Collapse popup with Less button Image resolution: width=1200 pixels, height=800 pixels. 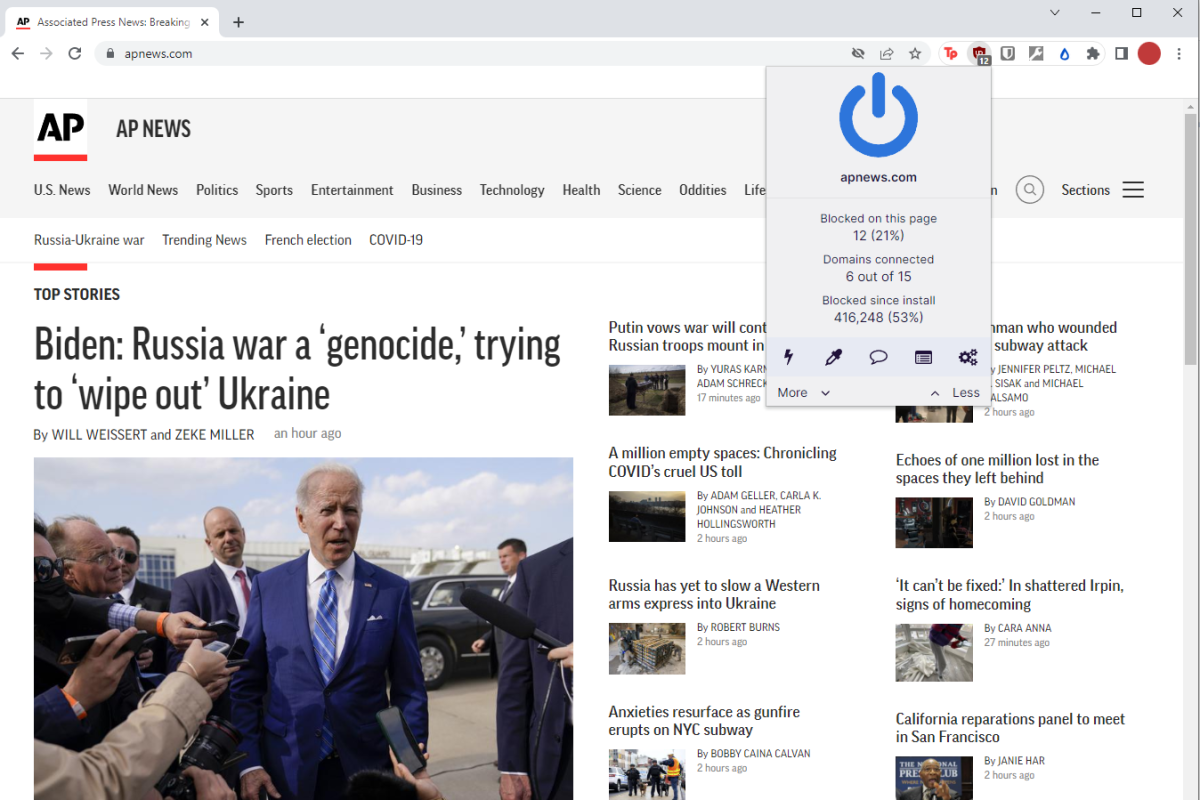click(955, 393)
